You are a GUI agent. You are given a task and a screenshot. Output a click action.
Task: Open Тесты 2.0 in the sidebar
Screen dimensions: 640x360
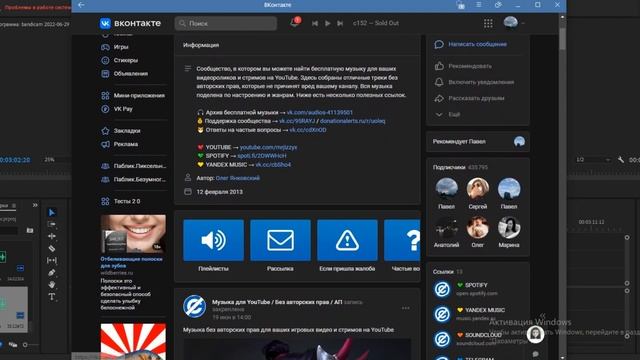click(127, 201)
